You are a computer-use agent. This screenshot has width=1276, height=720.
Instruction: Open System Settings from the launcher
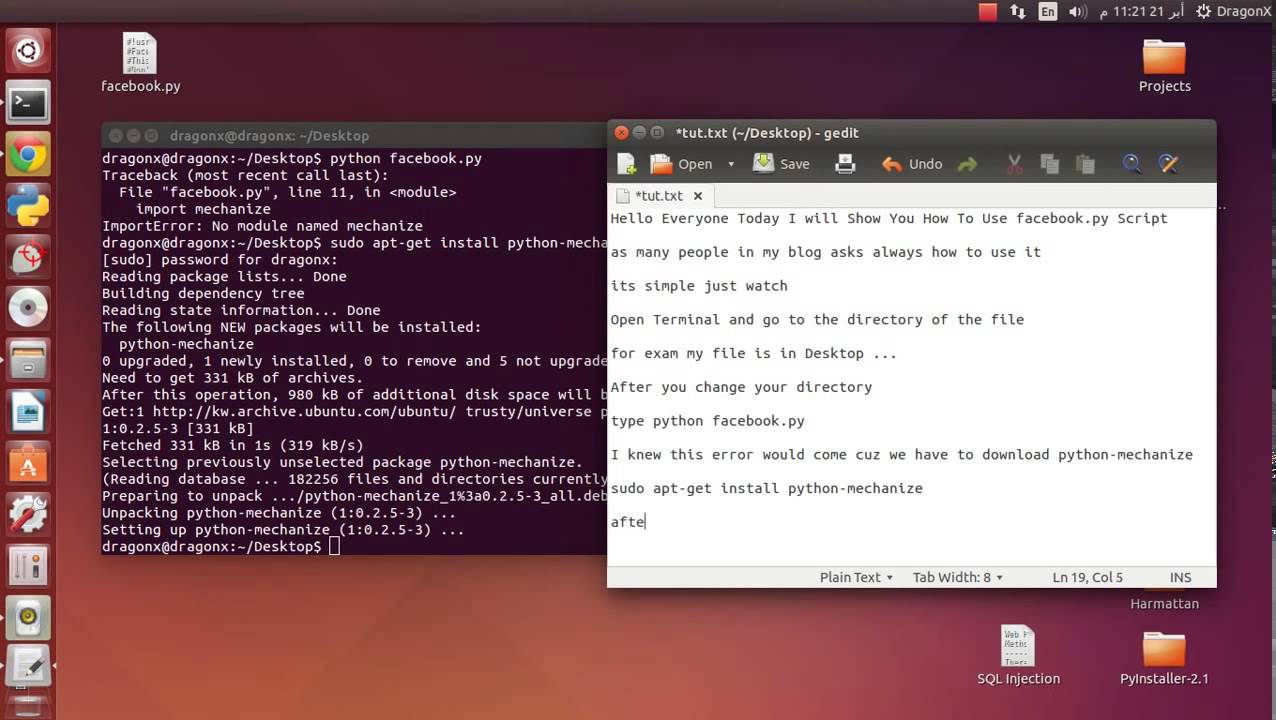coord(28,515)
